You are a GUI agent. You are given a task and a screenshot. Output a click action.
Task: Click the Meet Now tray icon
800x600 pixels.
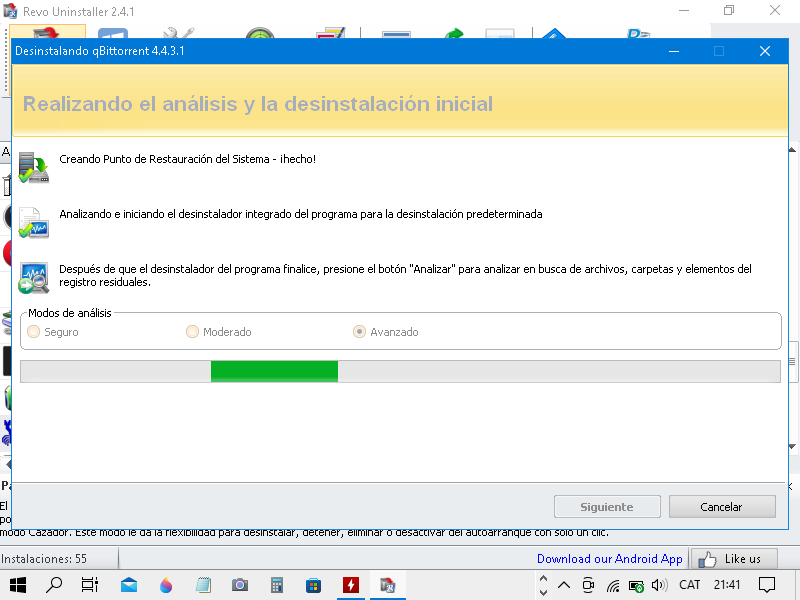[588, 585]
